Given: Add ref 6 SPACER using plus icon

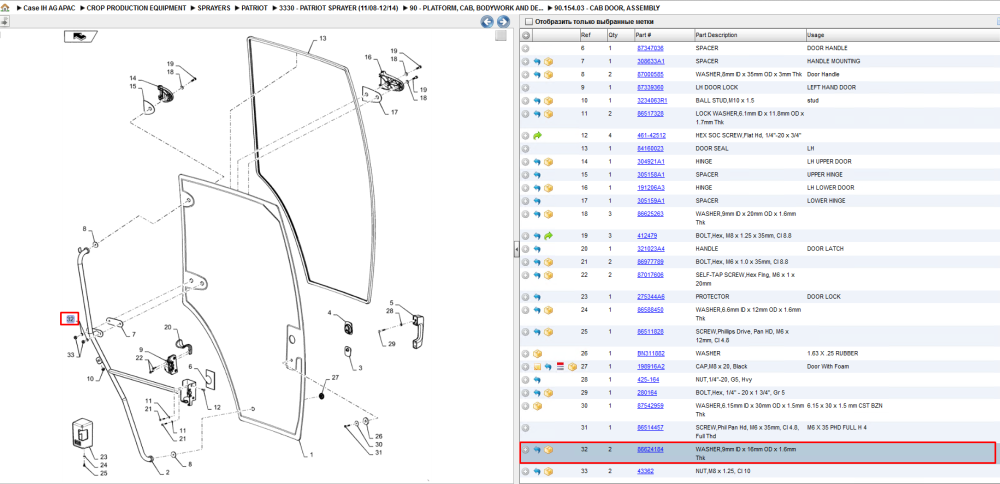Looking at the screenshot, I should click(x=526, y=48).
